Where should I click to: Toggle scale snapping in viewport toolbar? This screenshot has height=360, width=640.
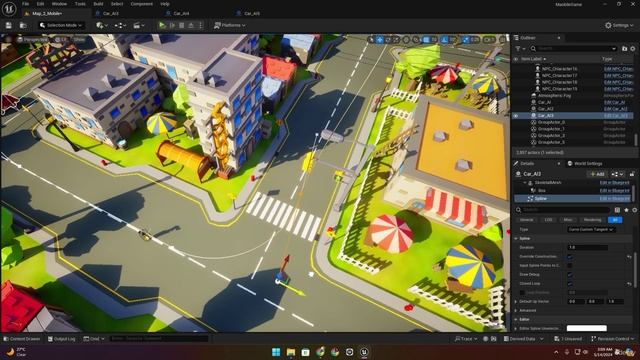(x=466, y=40)
